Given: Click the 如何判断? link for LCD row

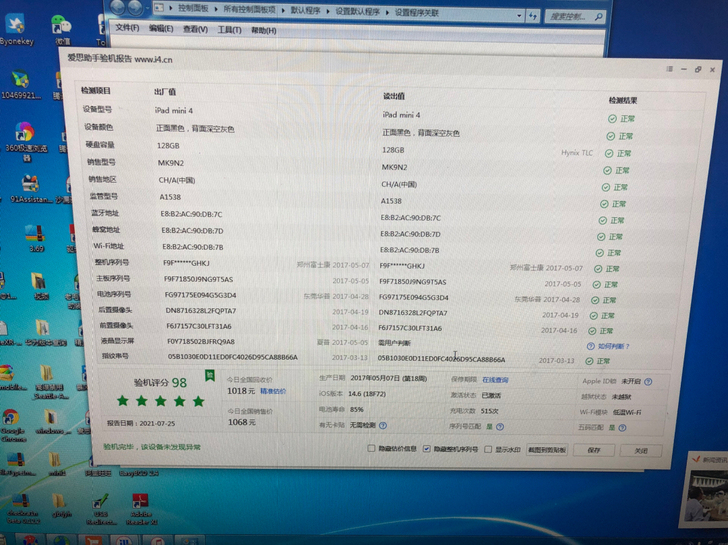Looking at the screenshot, I should coord(613,346).
